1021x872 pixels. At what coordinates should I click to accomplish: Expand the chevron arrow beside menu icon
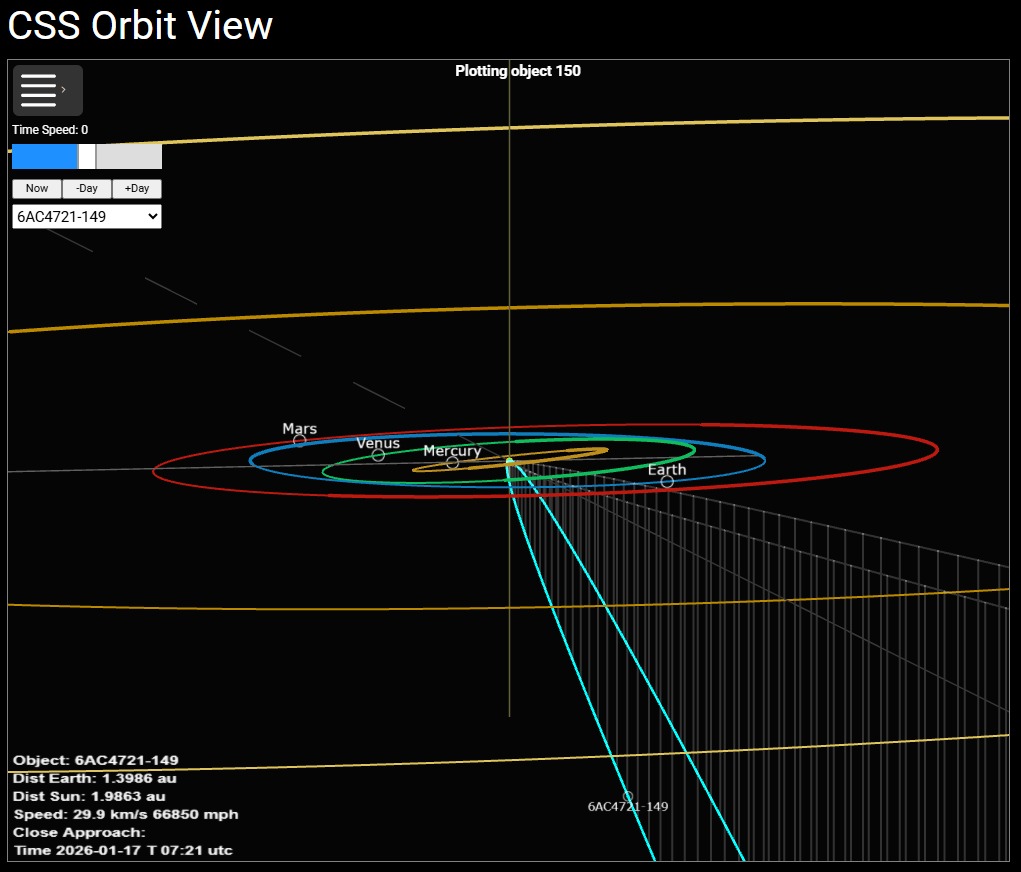(65, 90)
